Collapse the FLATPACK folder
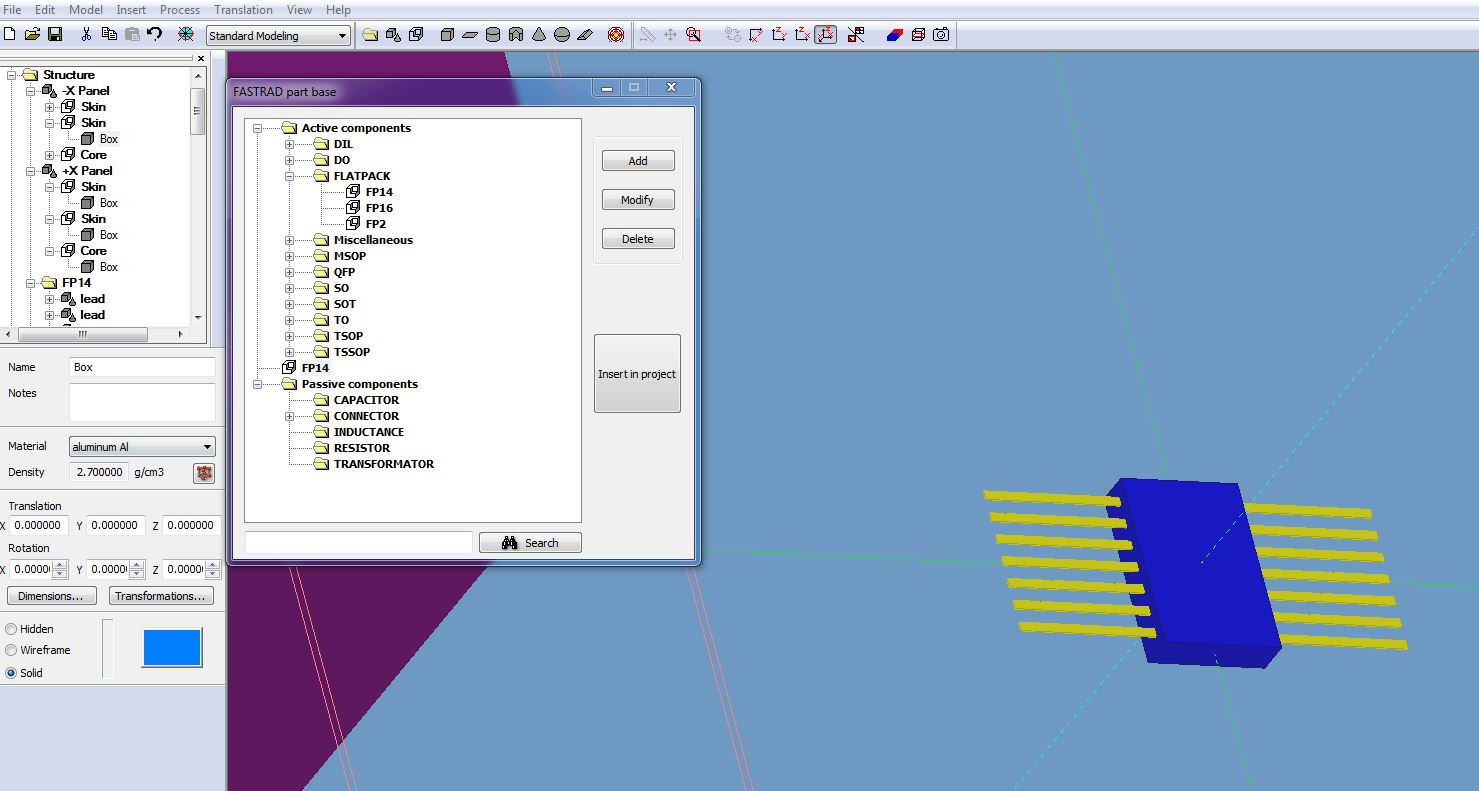The height and width of the screenshot is (791, 1479). click(x=290, y=176)
